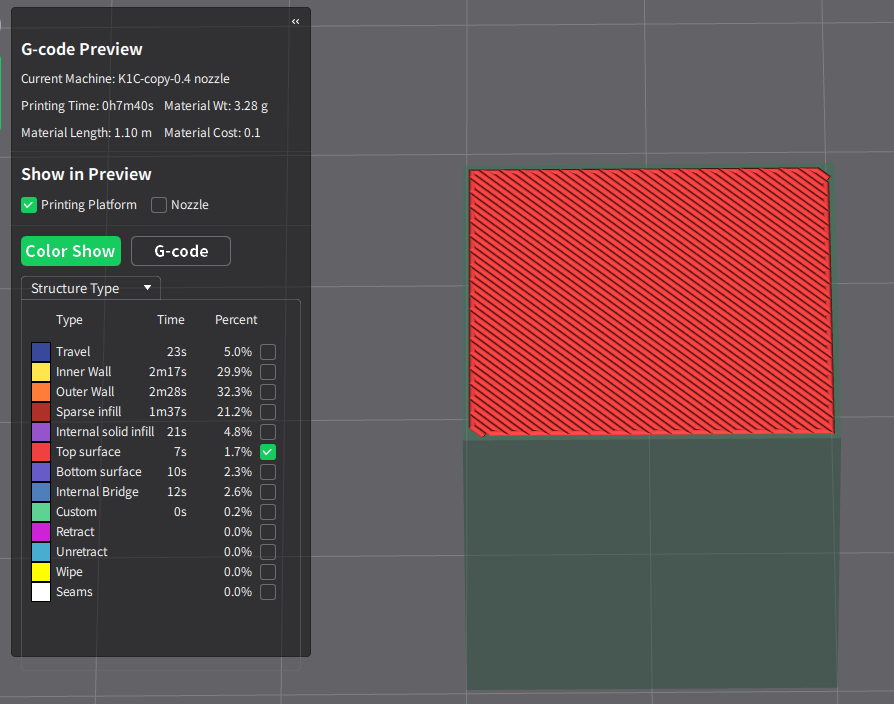The height and width of the screenshot is (704, 894).
Task: Click the white Seams color swatch
Action: 41,592
